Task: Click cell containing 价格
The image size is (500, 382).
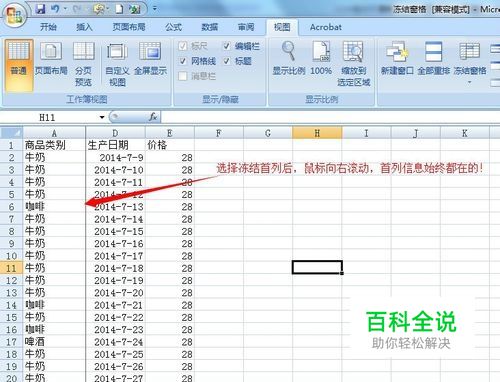Action: pyautogui.click(x=170, y=145)
